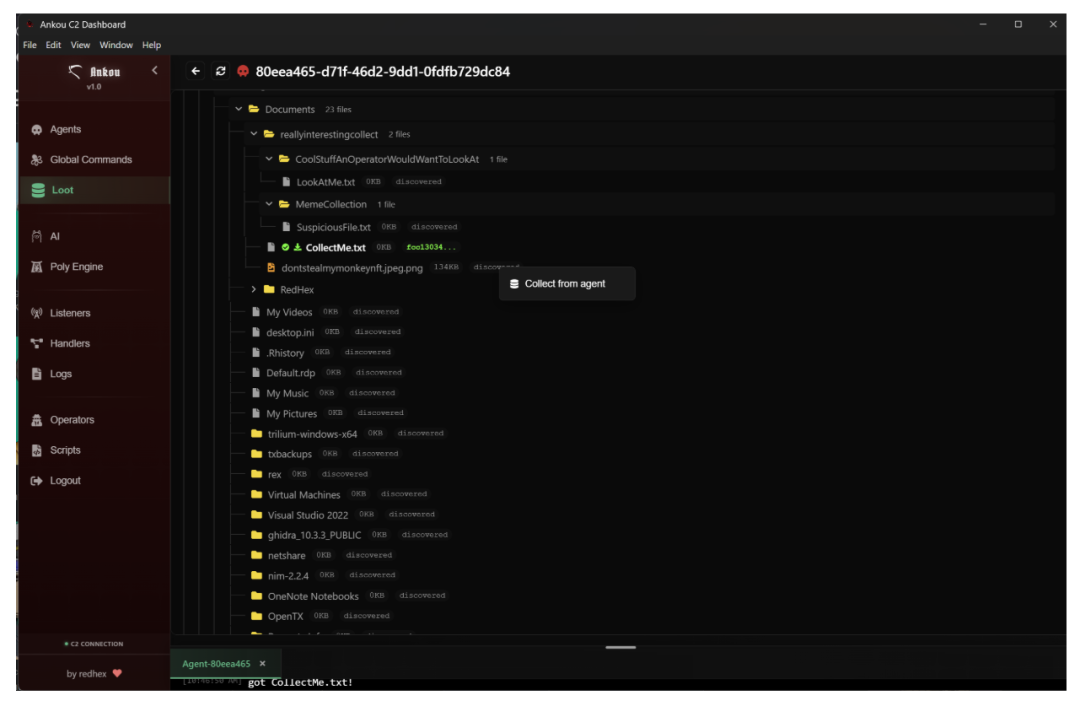Select SuspiciousFile.txt in the tree
Screen dimensions: 1080x706
pyautogui.click(x=333, y=227)
